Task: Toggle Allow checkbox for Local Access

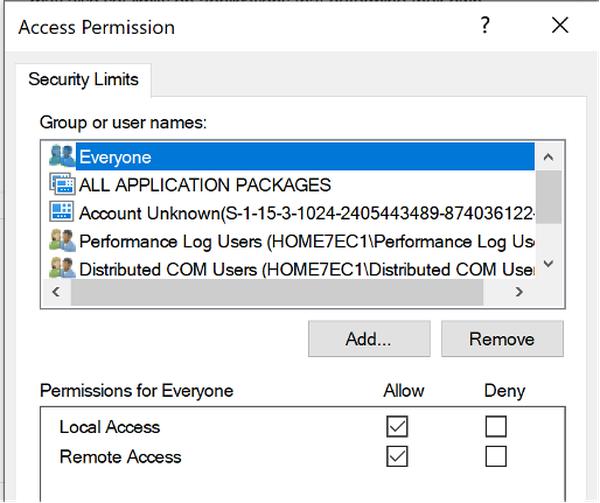Action: pyautogui.click(x=397, y=426)
